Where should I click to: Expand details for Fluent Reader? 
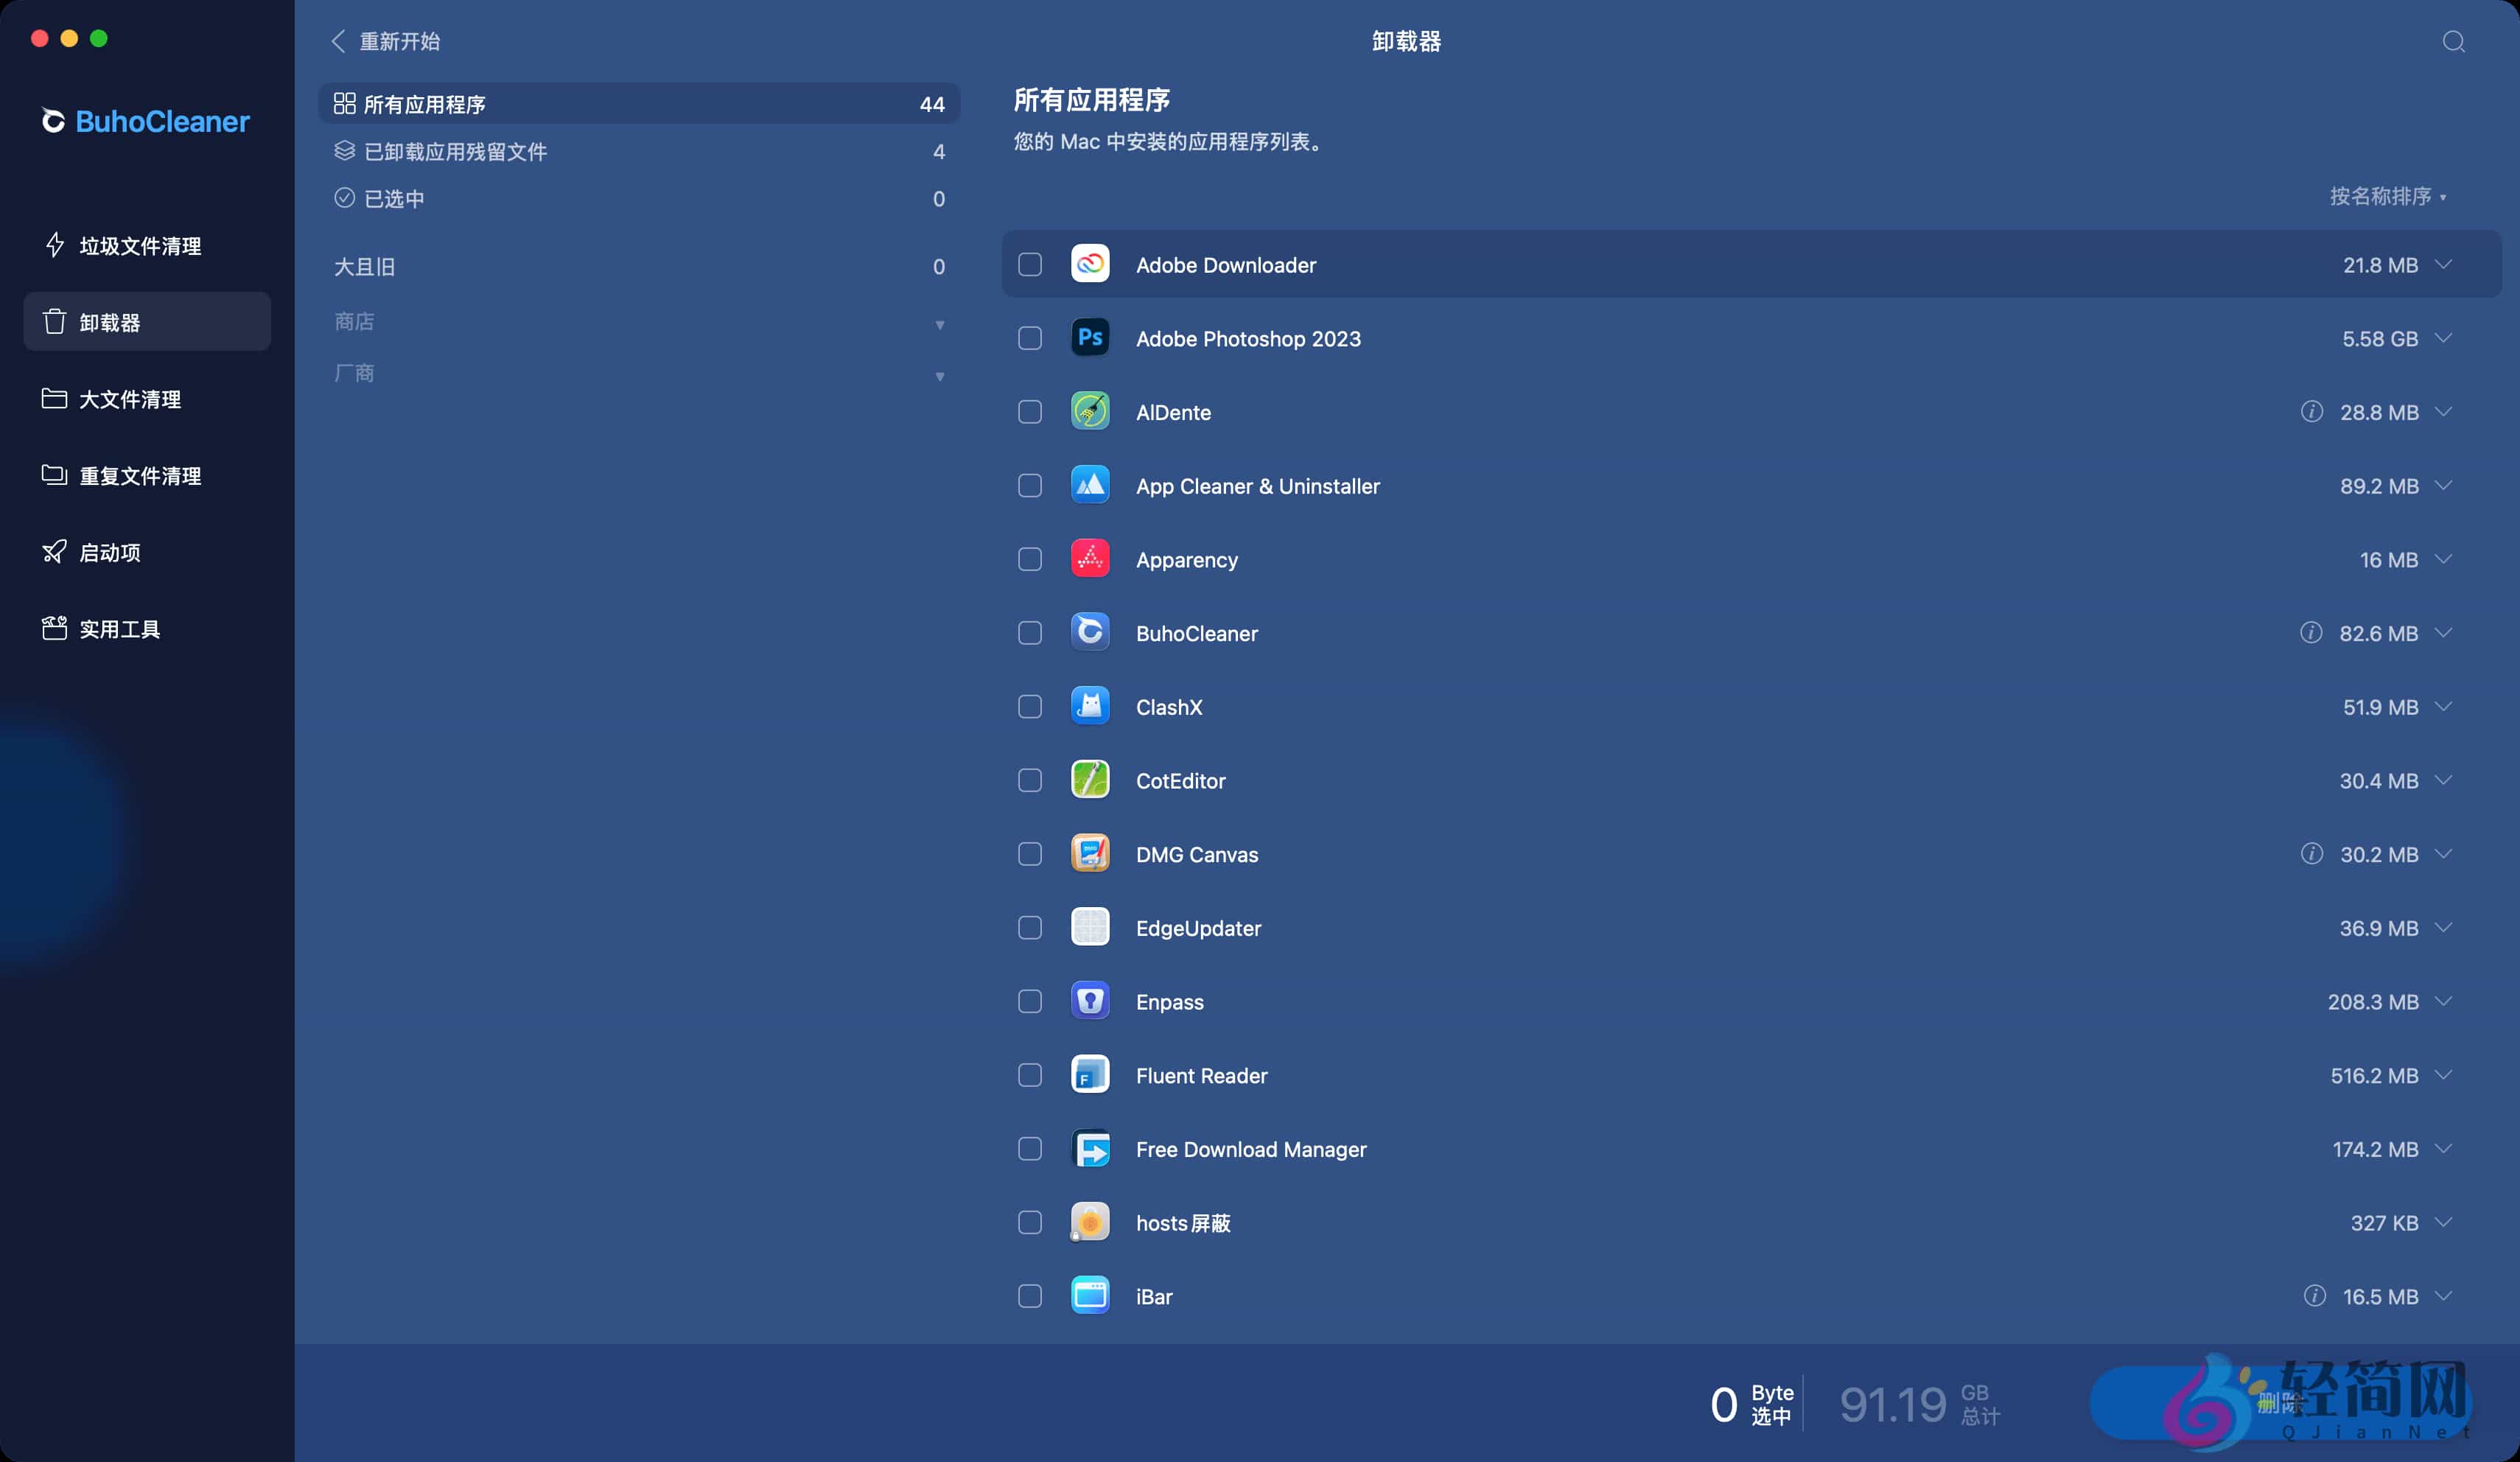click(2444, 1075)
